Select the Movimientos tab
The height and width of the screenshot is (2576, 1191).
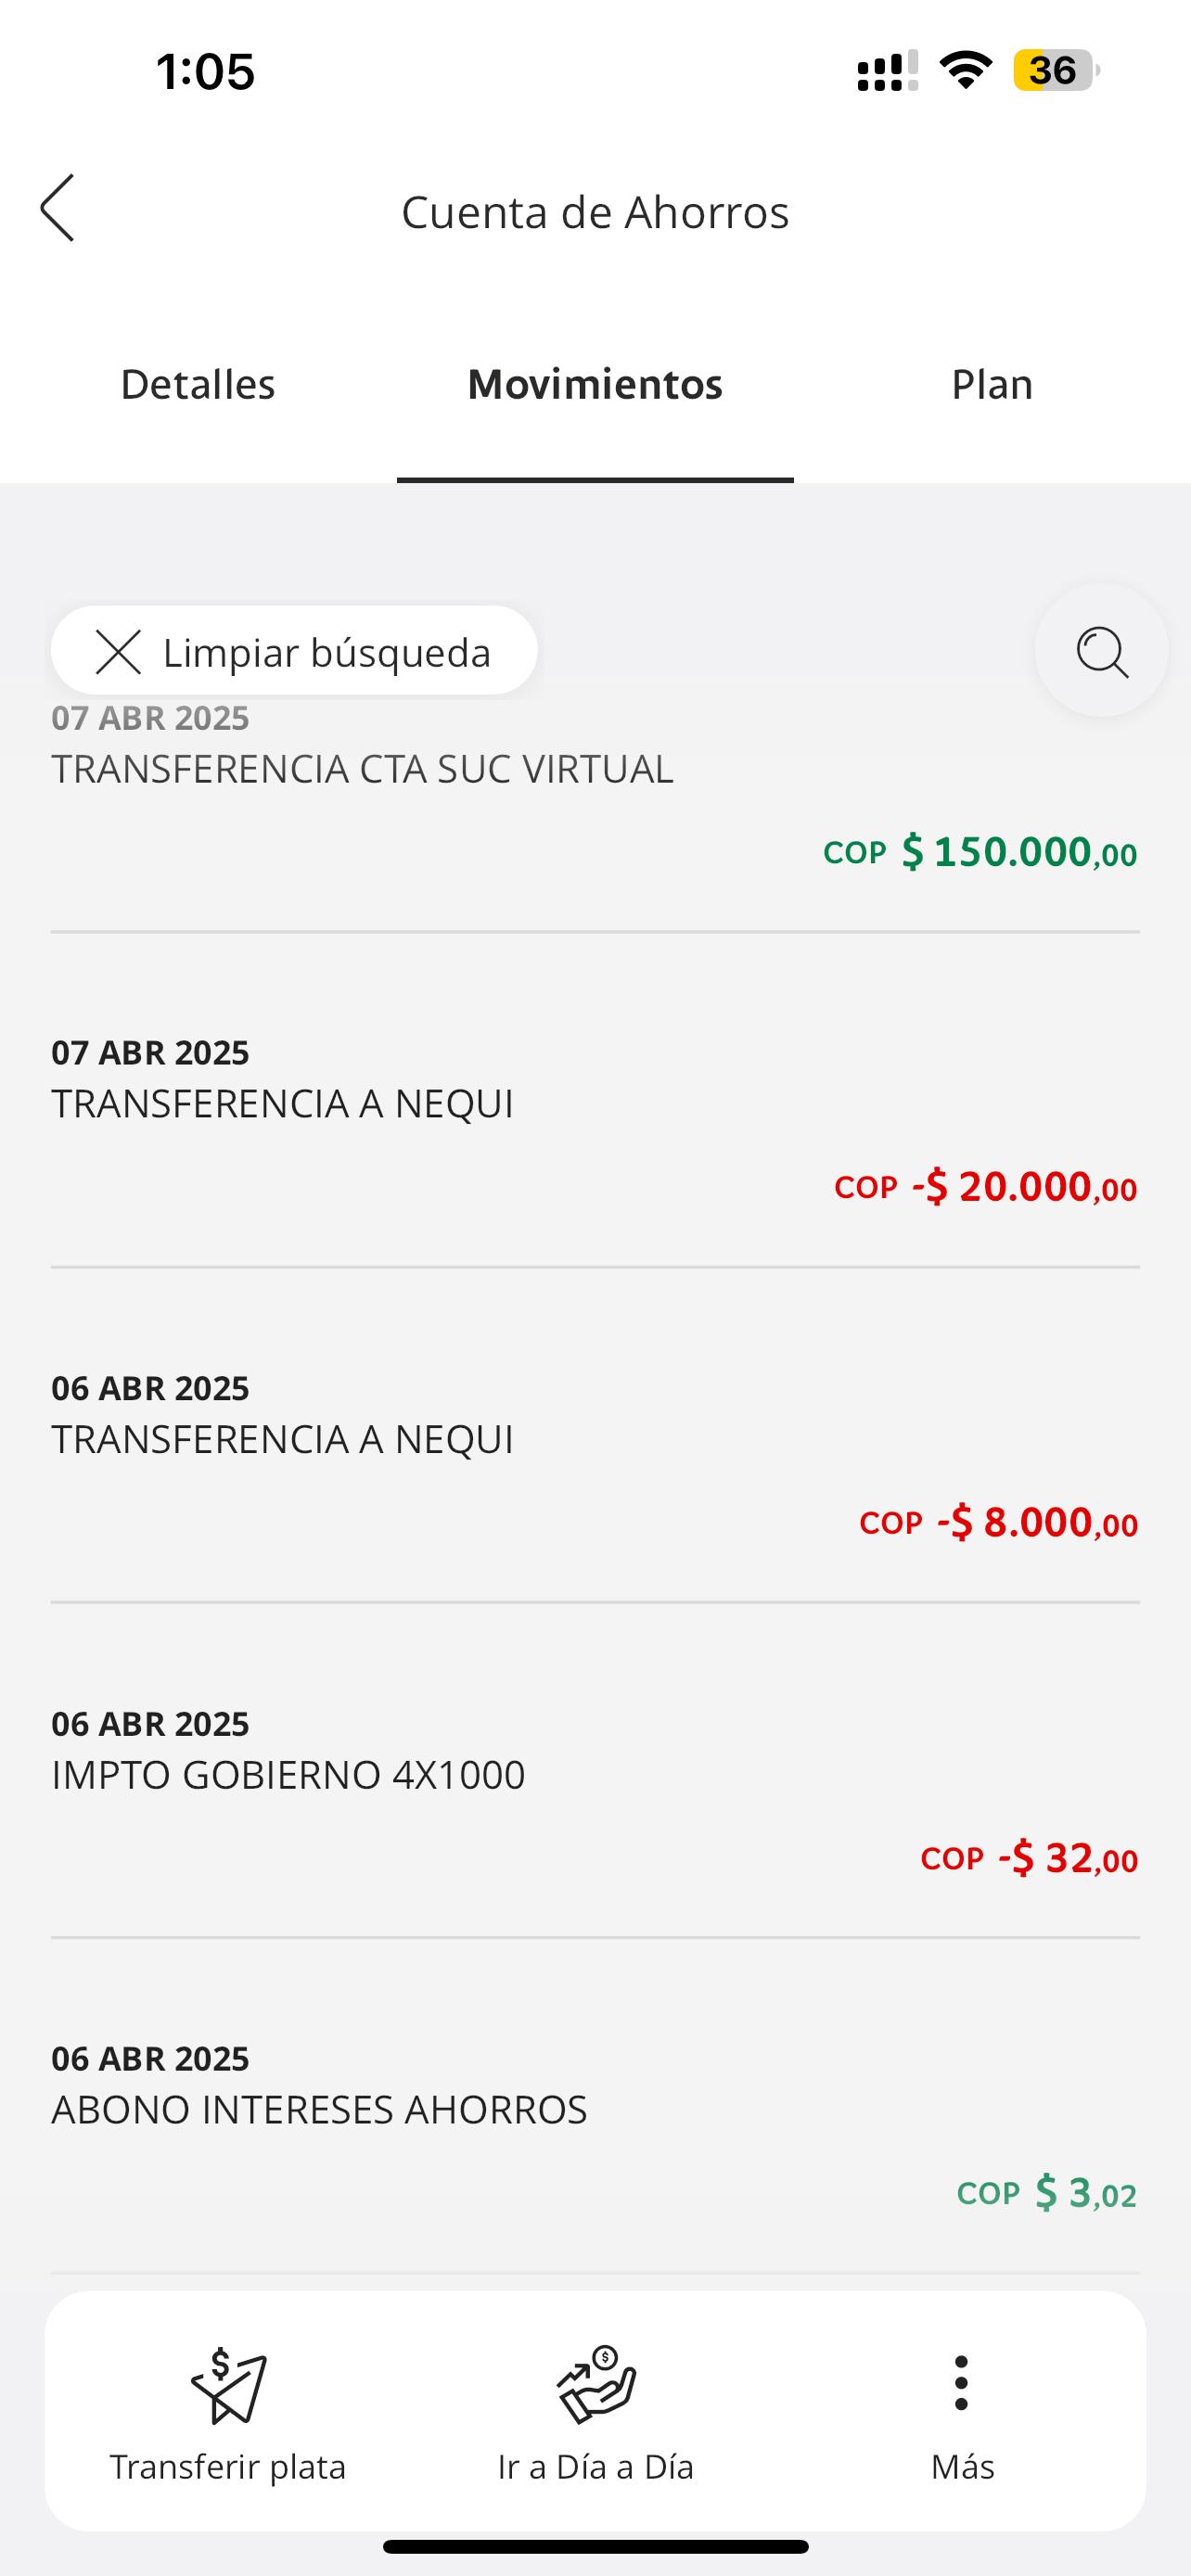pyautogui.click(x=595, y=385)
